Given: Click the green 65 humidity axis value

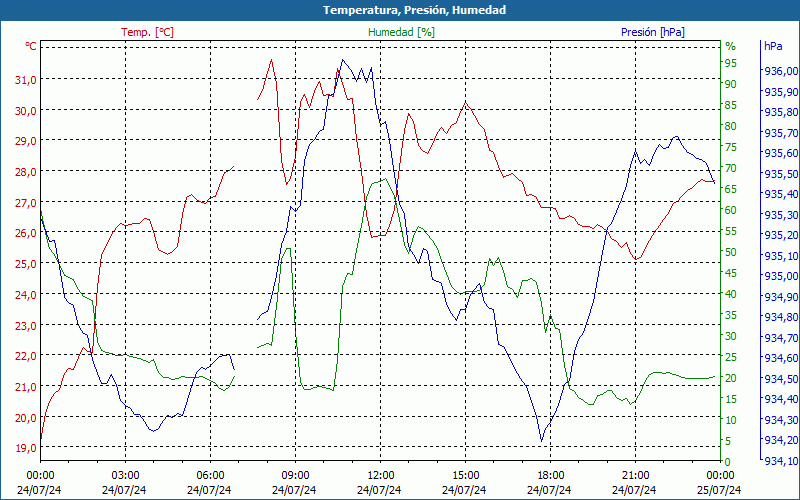Looking at the screenshot, I should point(731,189).
